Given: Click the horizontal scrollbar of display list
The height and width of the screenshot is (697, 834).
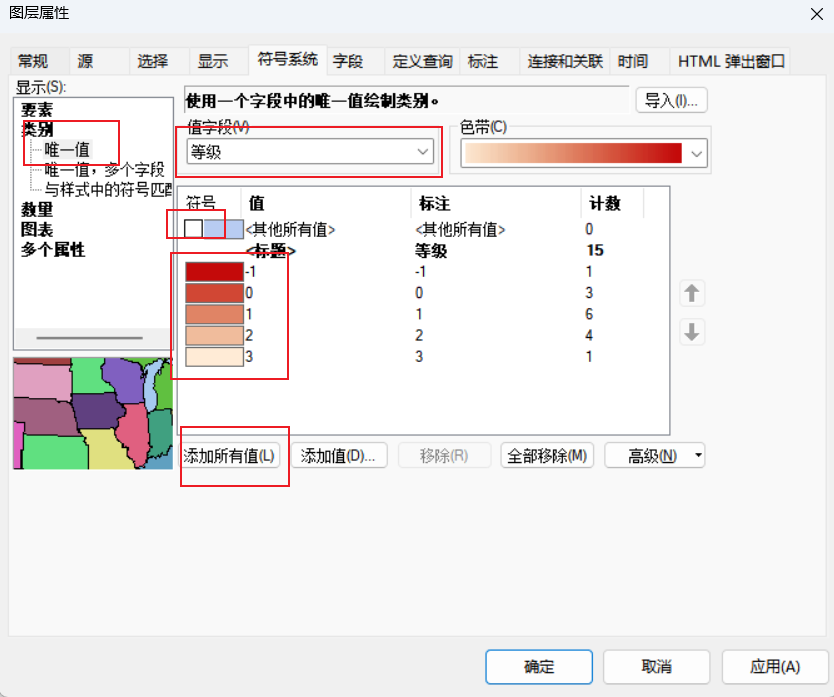Looking at the screenshot, I should pyautogui.click(x=89, y=338).
